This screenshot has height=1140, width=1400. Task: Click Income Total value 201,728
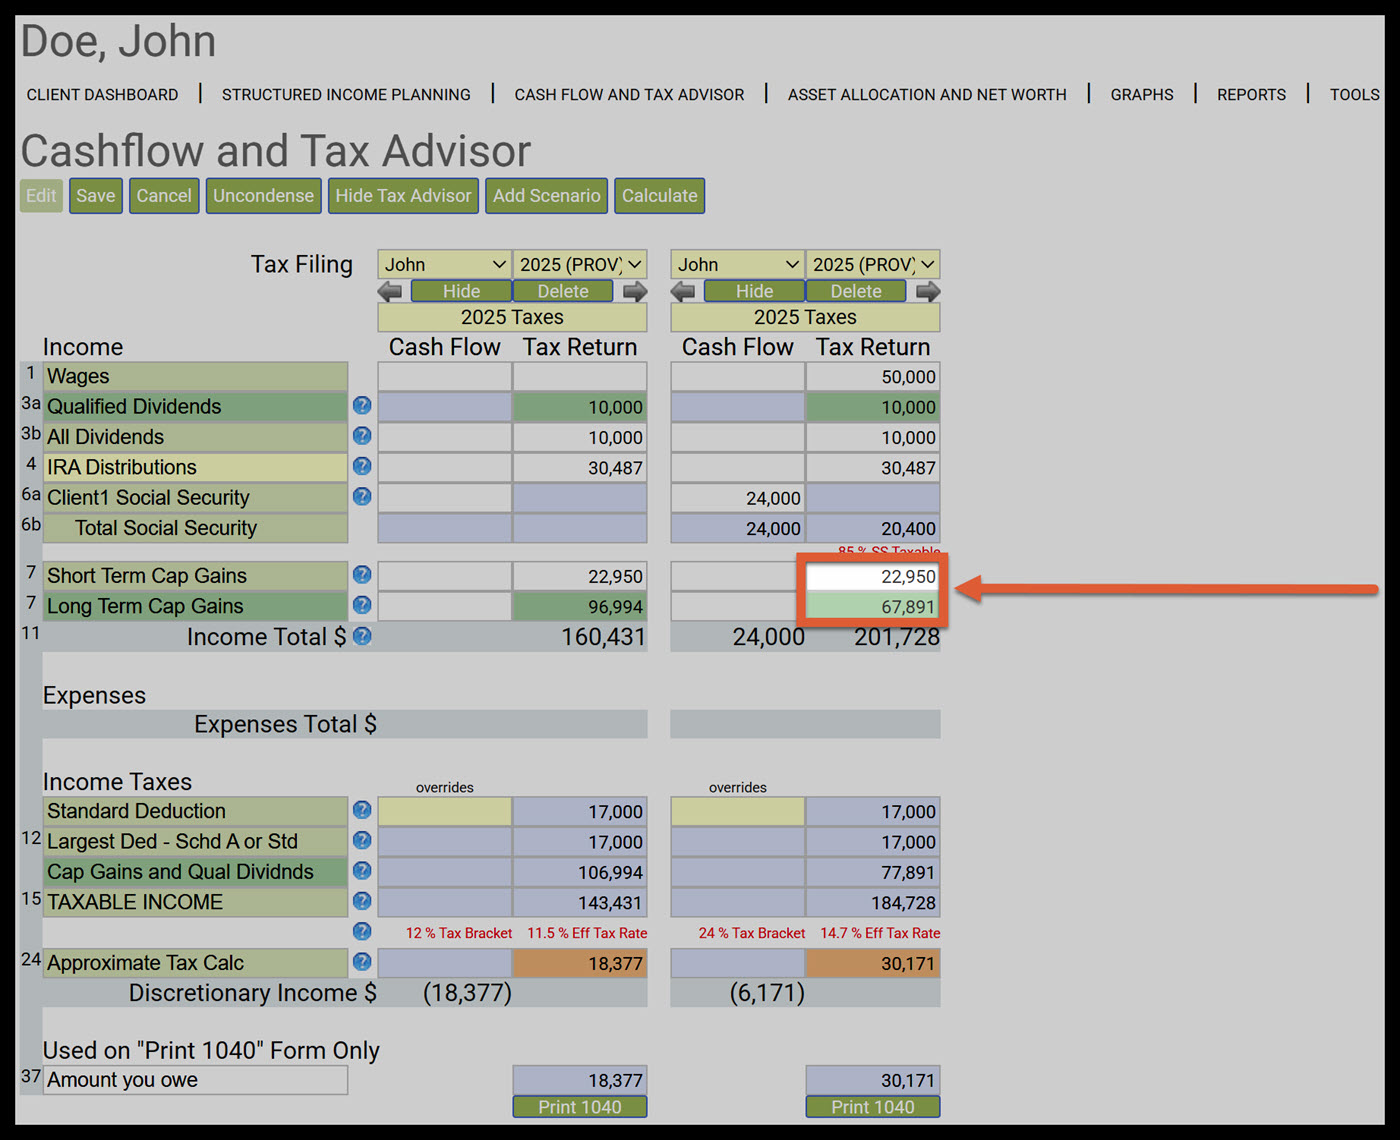896,637
